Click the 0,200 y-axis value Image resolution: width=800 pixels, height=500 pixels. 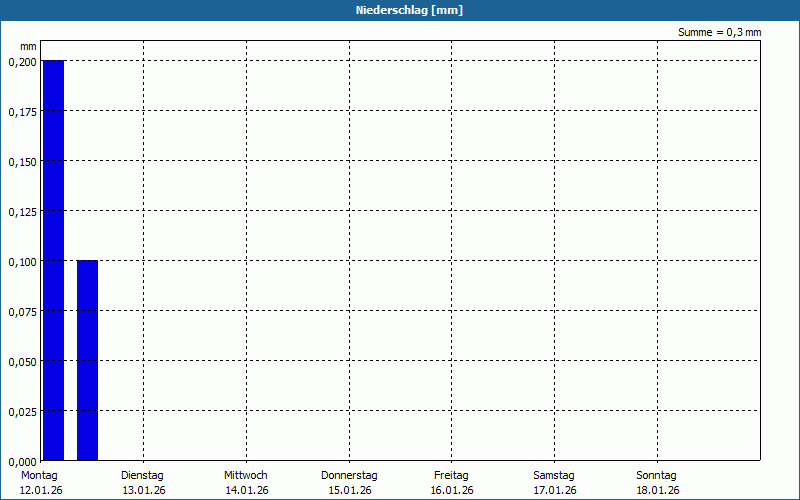(x=23, y=62)
